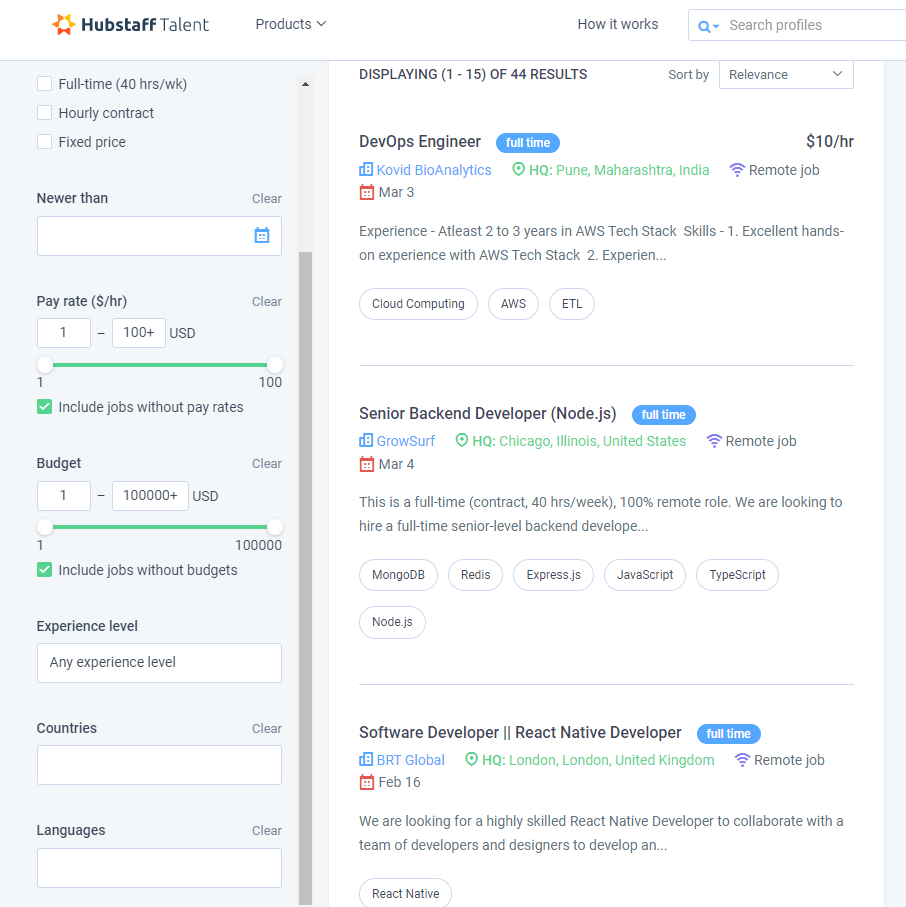Image resolution: width=906 pixels, height=907 pixels.
Task: Expand the Products navigation dropdown
Action: [290, 24]
